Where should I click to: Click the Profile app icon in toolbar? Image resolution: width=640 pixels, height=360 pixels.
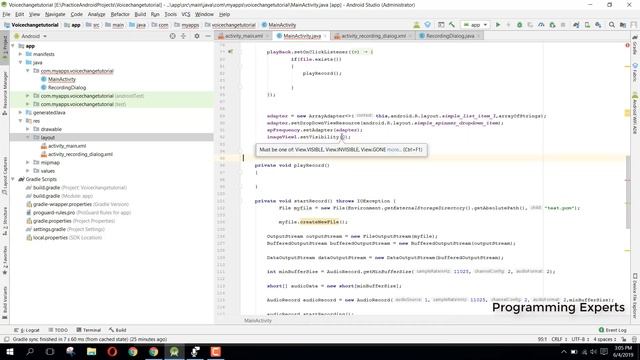click(541, 25)
